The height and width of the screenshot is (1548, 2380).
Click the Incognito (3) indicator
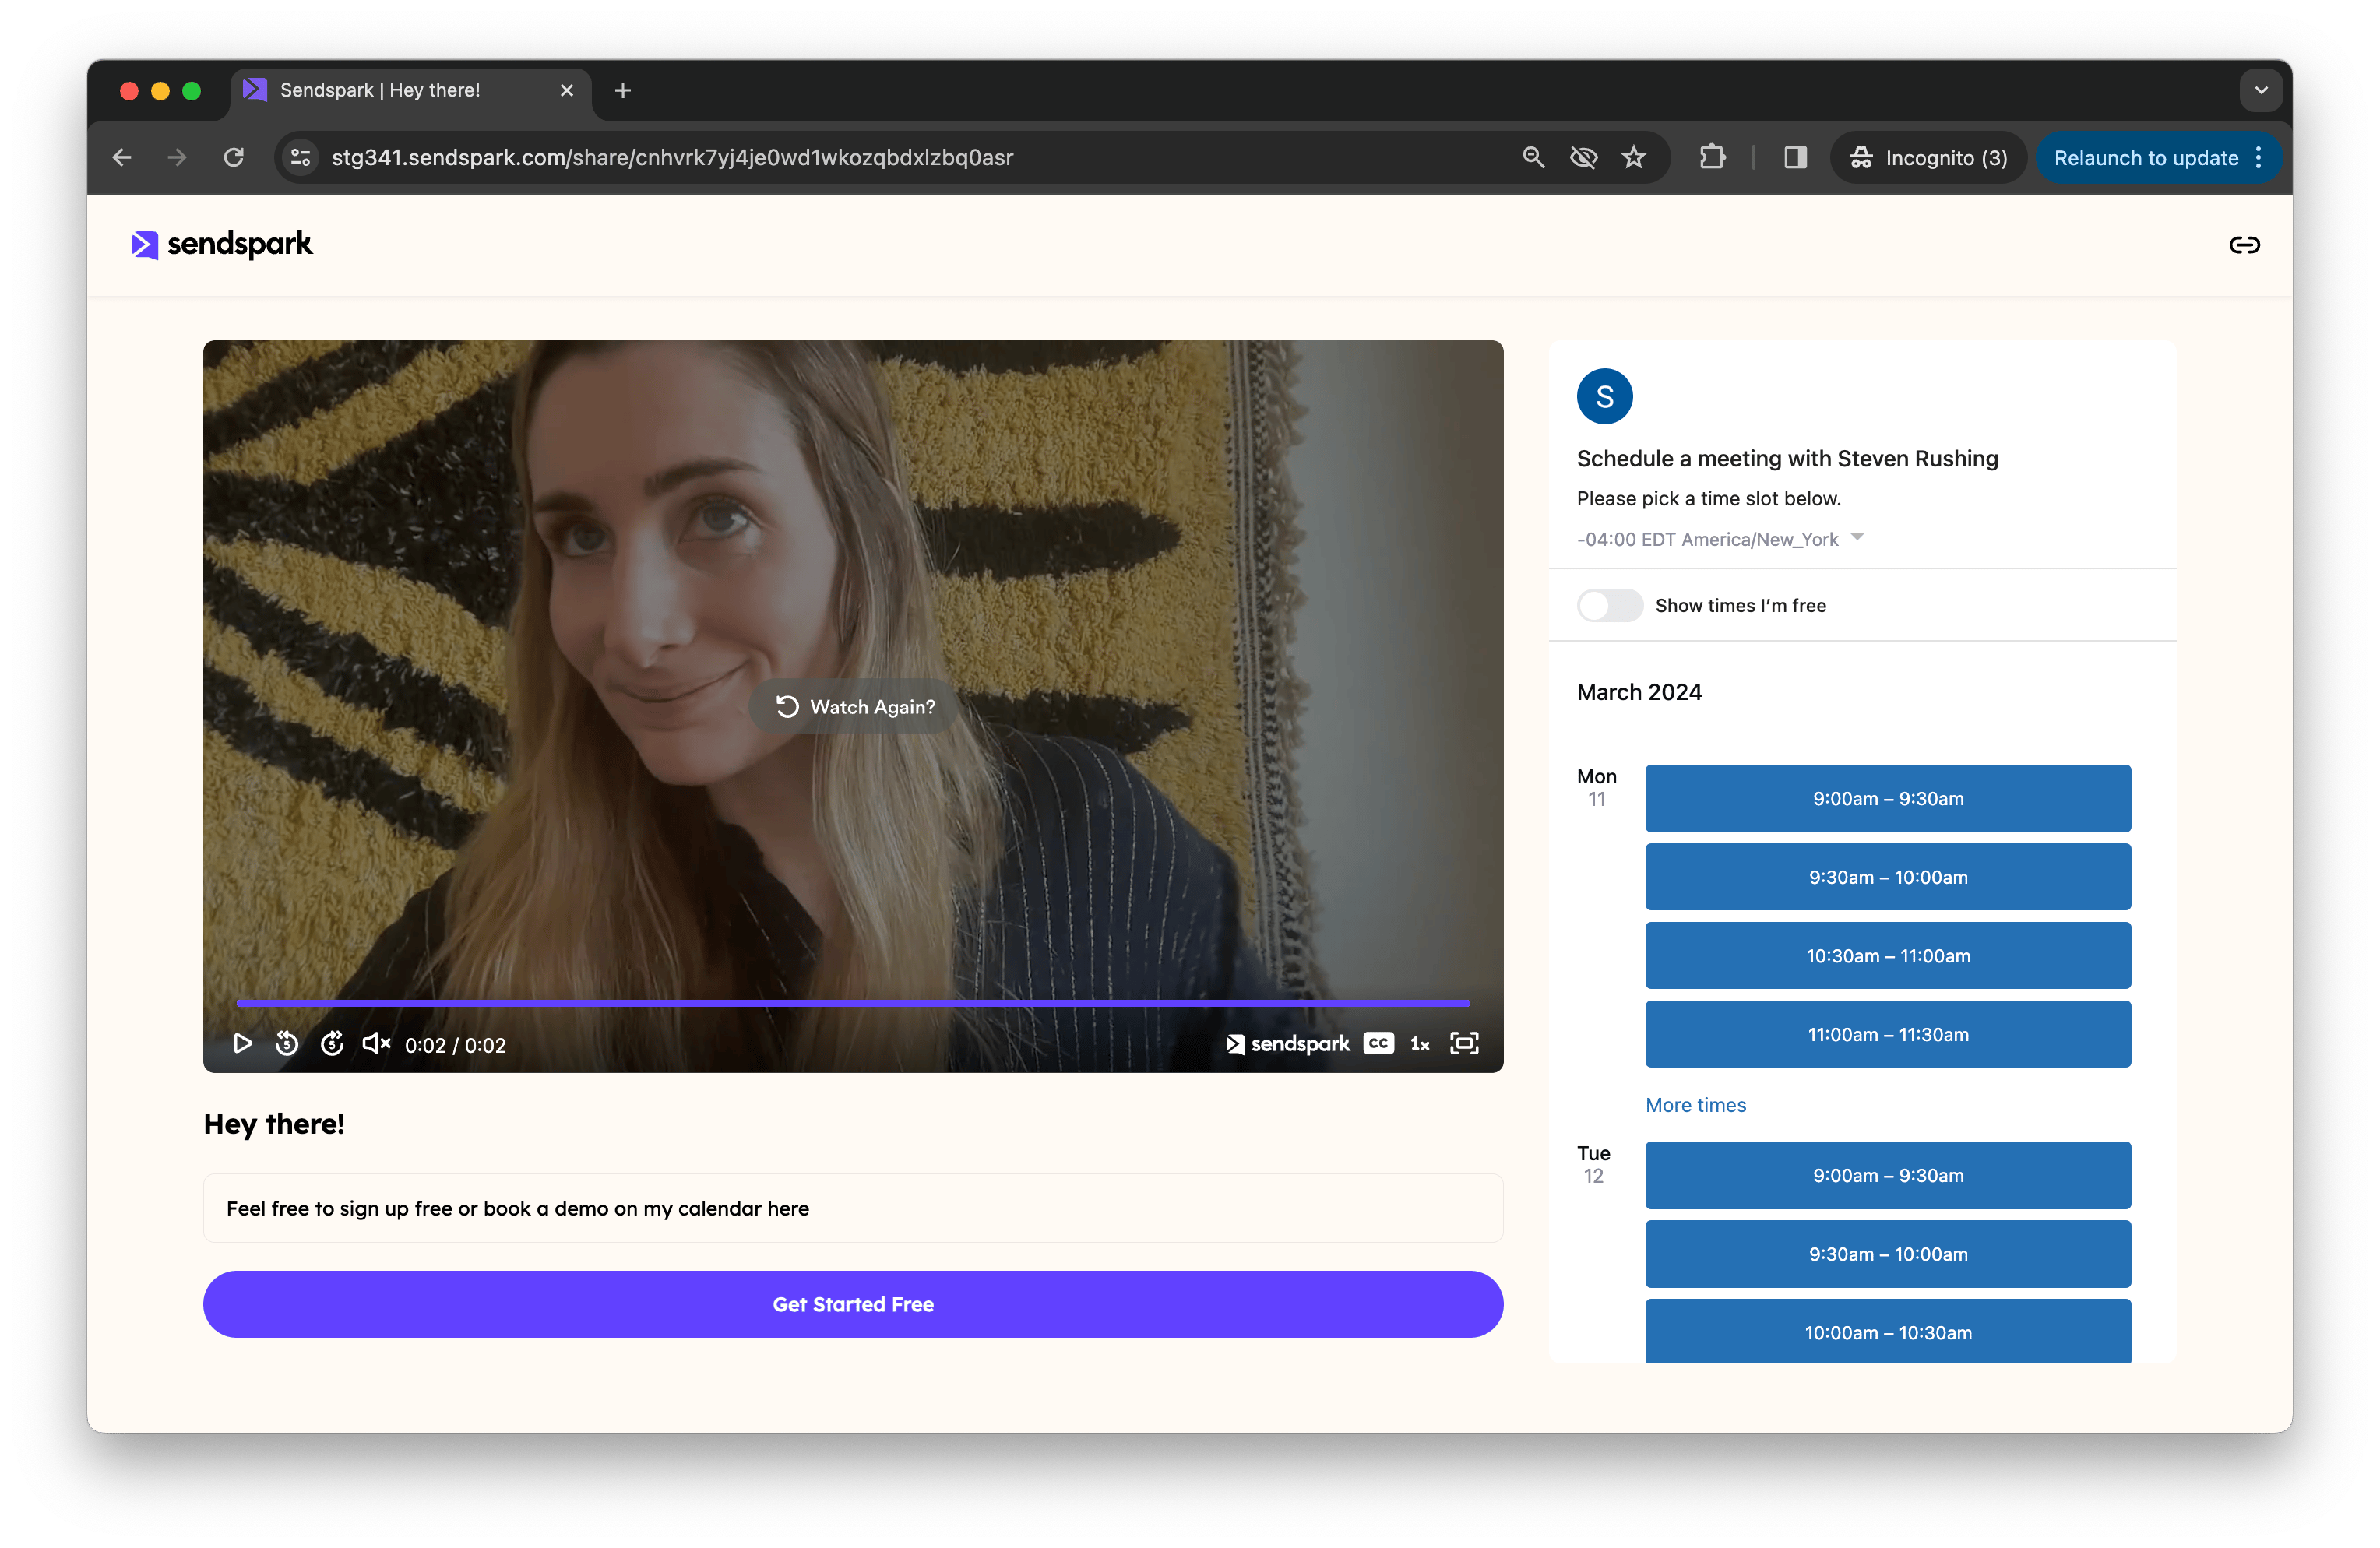pos(1928,157)
